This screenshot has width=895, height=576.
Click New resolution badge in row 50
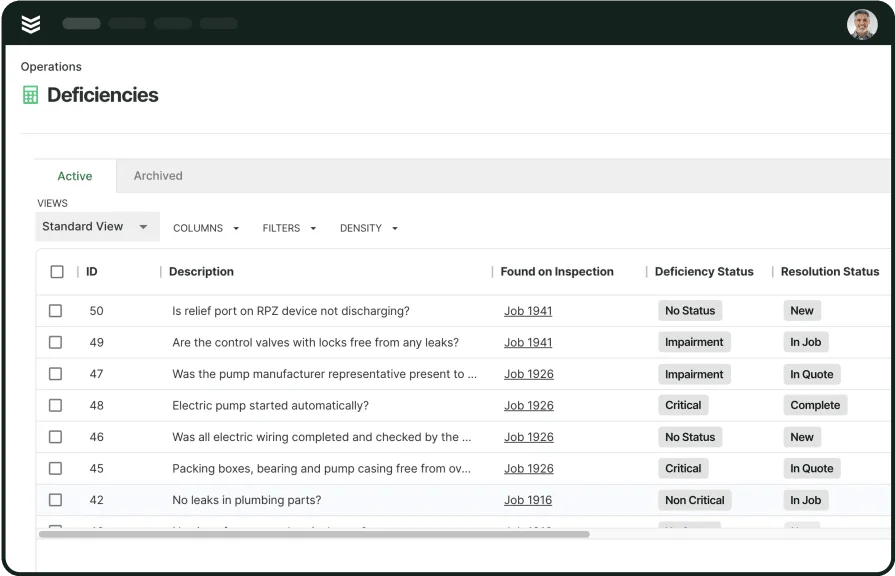pyautogui.click(x=802, y=311)
